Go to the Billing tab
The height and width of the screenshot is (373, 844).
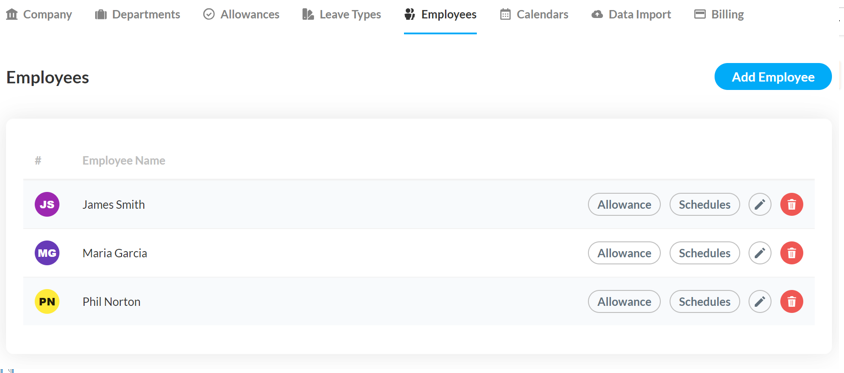[x=719, y=15]
